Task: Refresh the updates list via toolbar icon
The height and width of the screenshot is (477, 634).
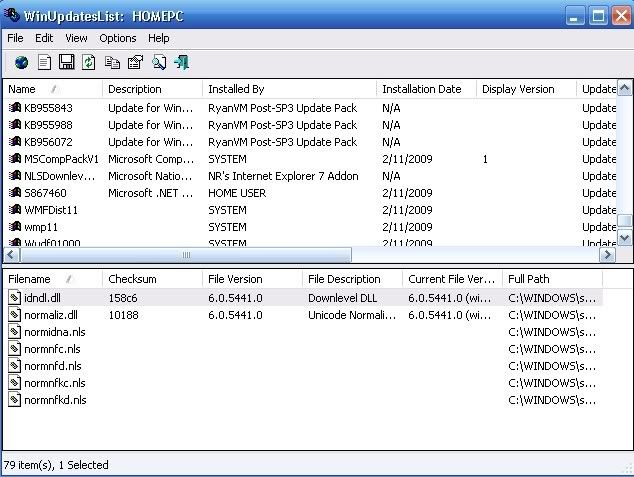Action: (89, 63)
